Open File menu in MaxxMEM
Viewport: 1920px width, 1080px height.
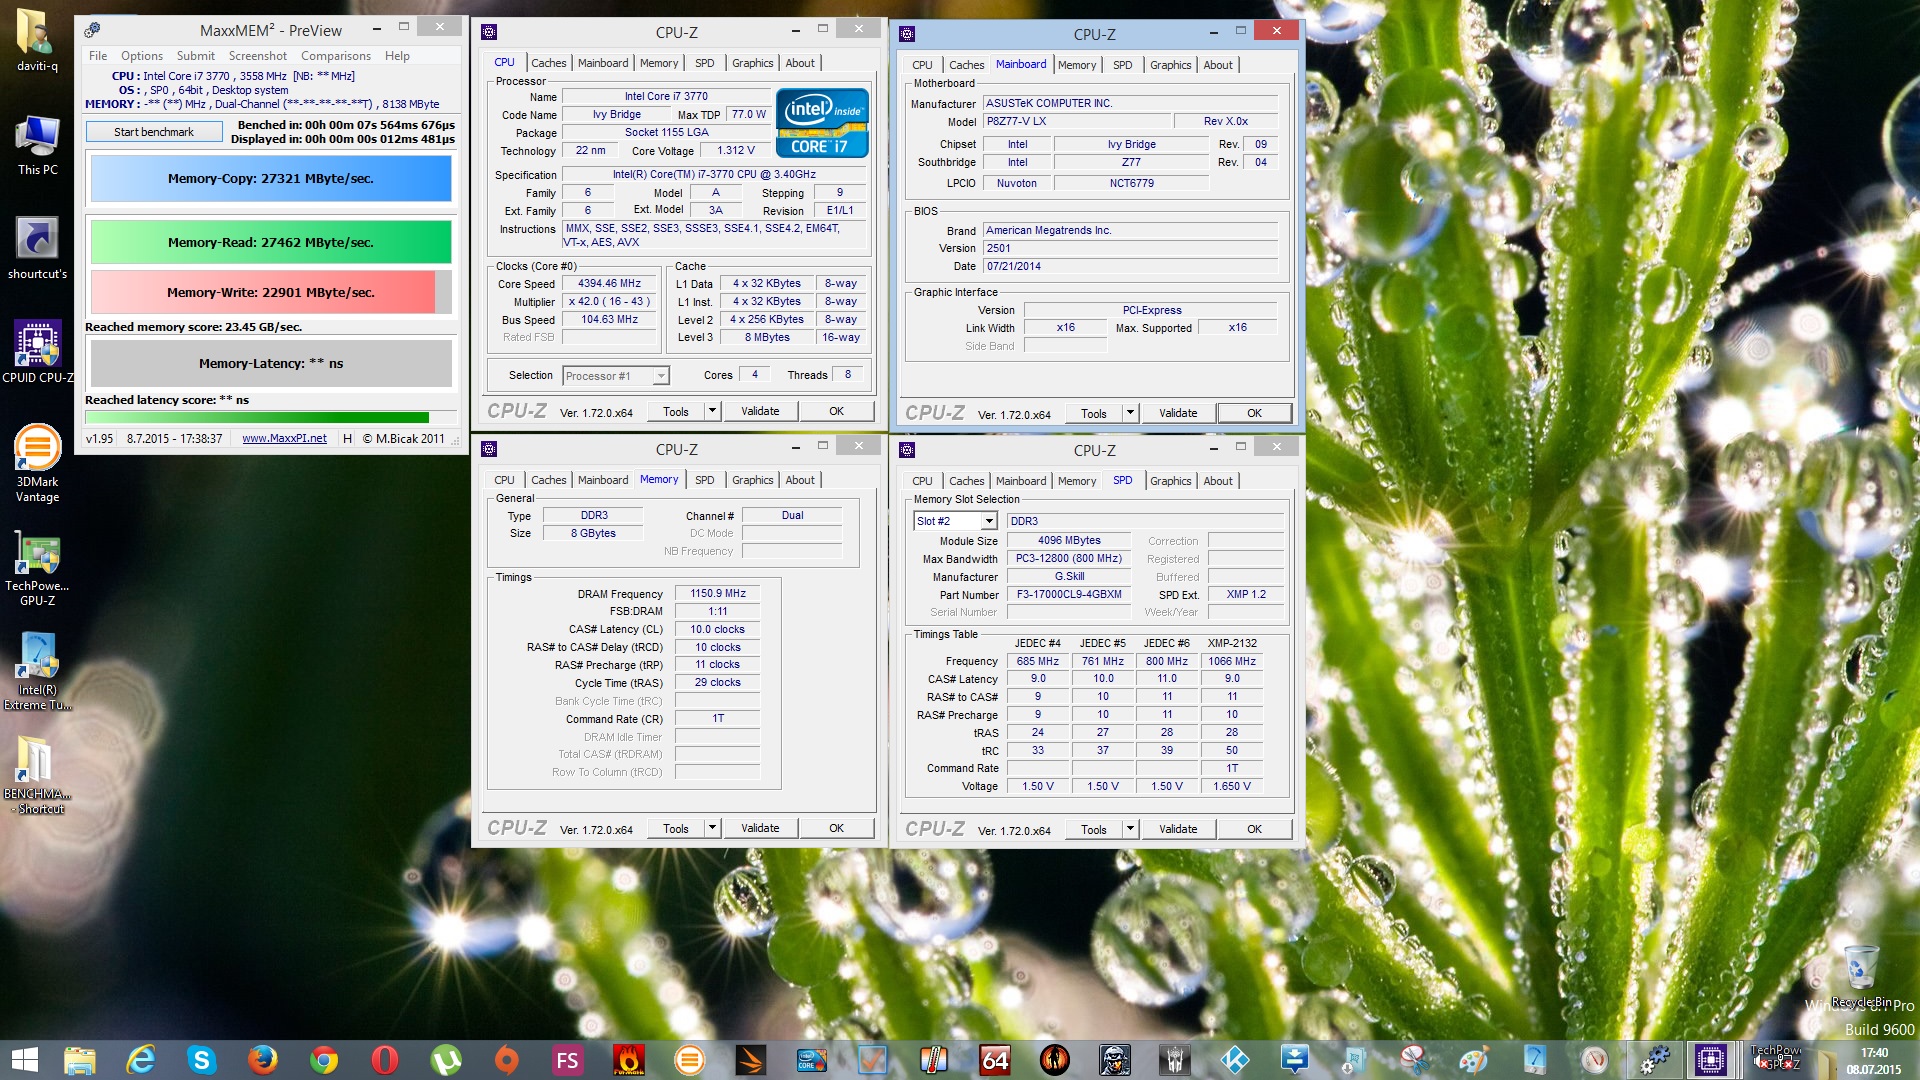pos(98,56)
